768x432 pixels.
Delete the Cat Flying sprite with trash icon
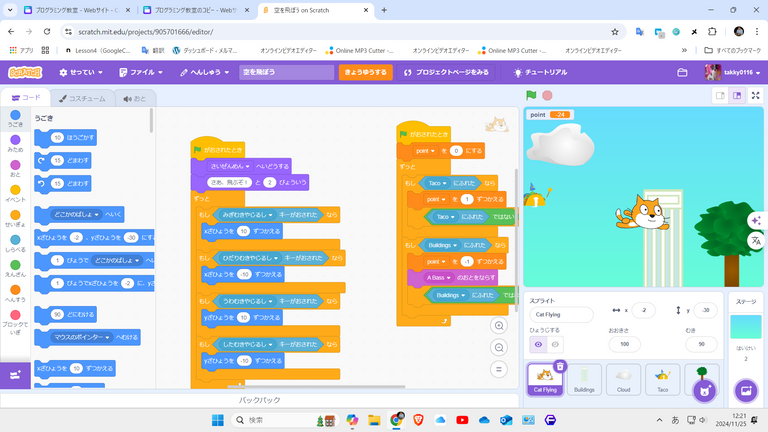(560, 366)
